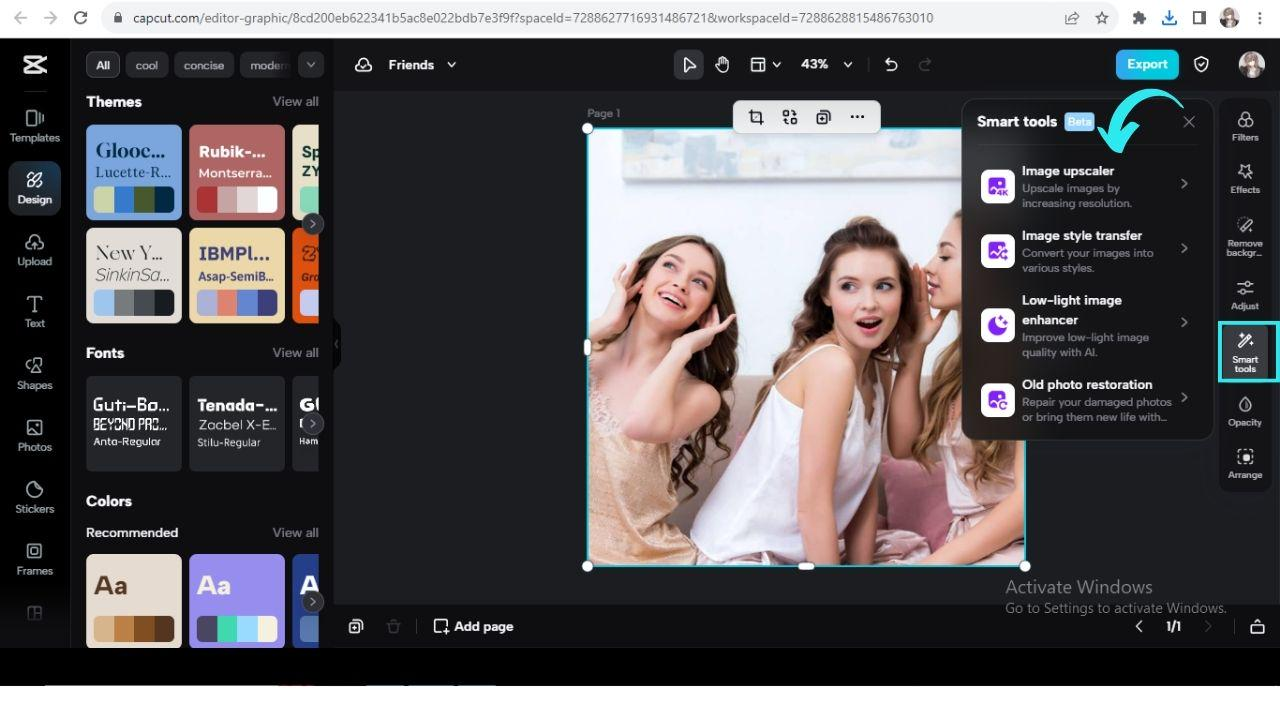Open more options via the ellipsis menu
Screen dimensions: 1280x720
coord(857,117)
